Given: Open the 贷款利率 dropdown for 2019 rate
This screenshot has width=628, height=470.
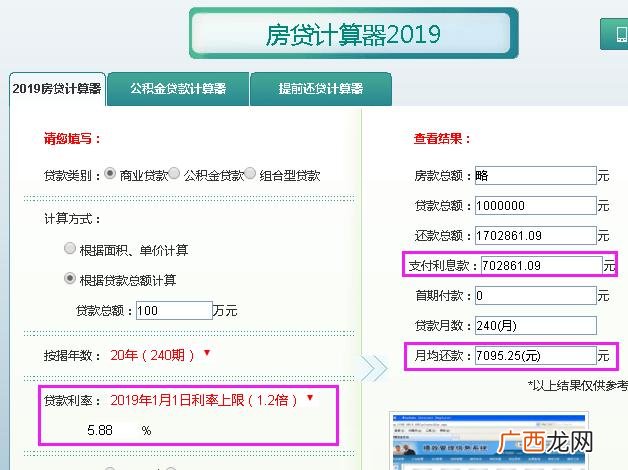Looking at the screenshot, I should click(x=211, y=400).
